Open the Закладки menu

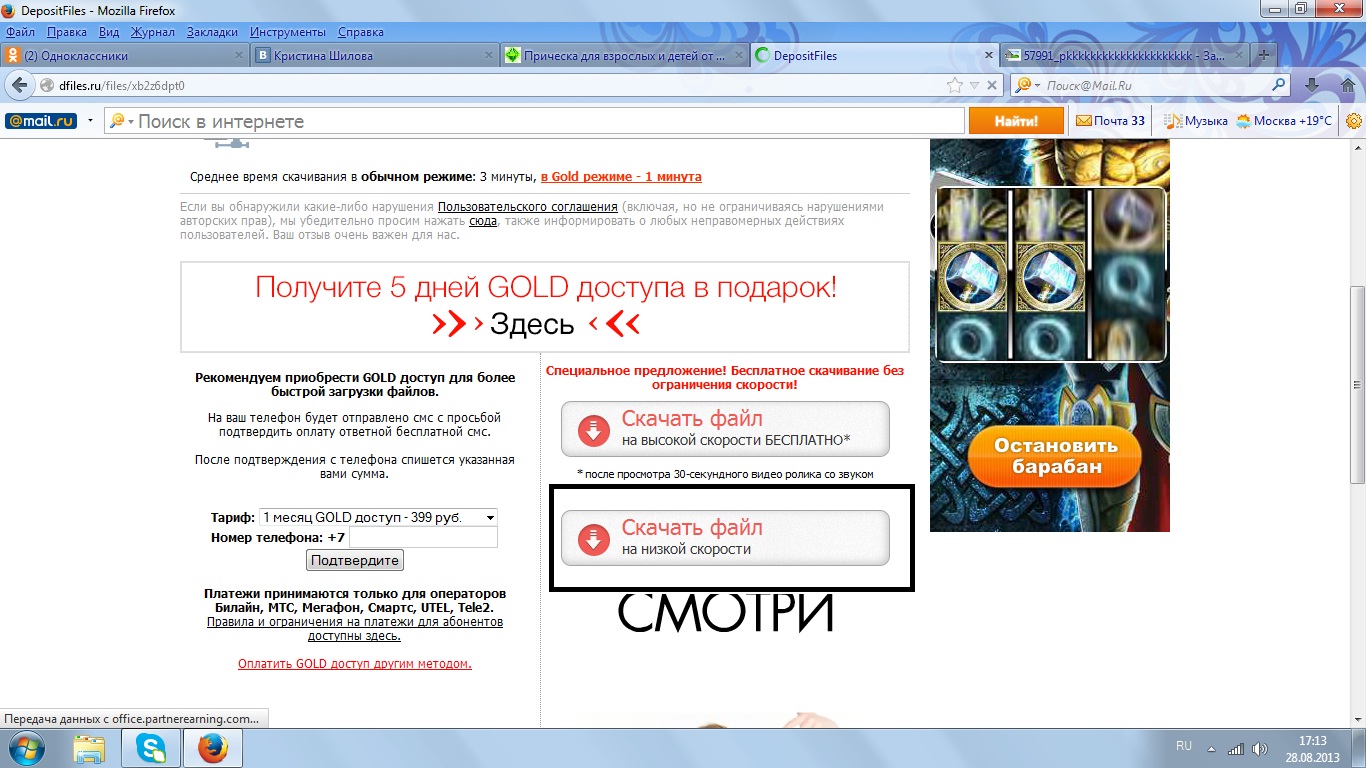(x=212, y=32)
